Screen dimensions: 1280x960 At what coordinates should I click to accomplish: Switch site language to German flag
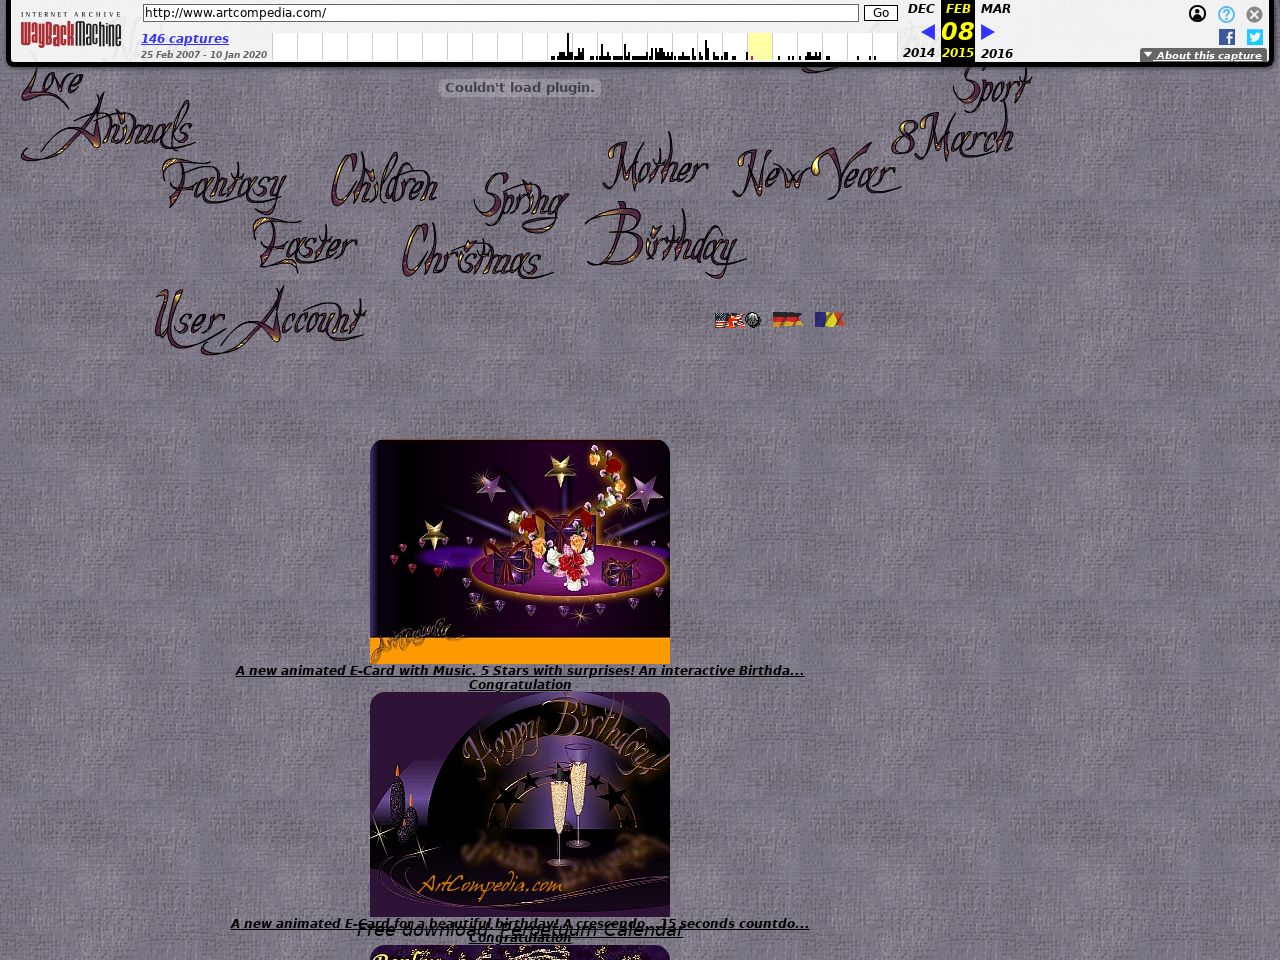pos(787,320)
